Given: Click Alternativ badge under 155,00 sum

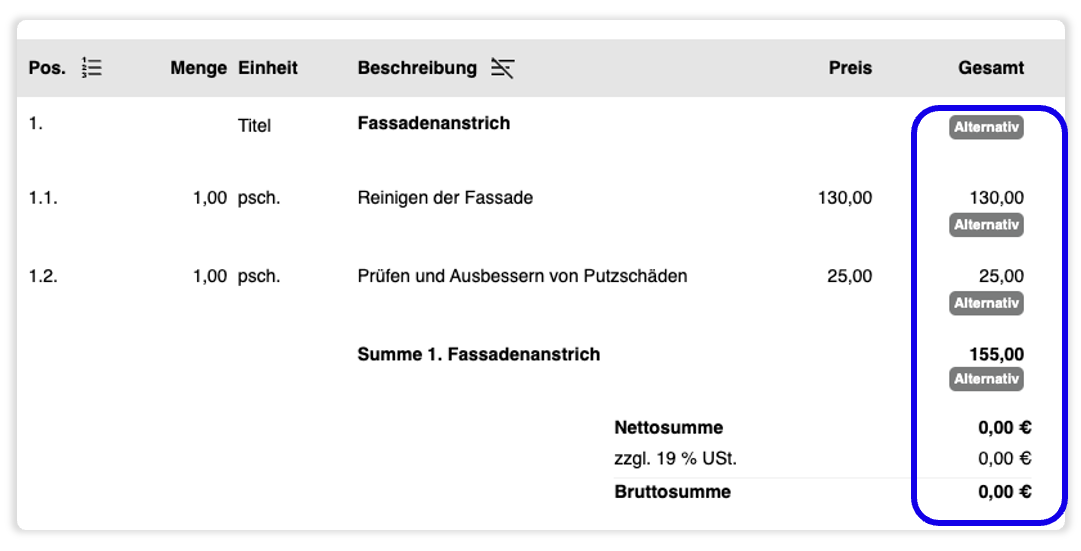Looking at the screenshot, I should coord(986,379).
